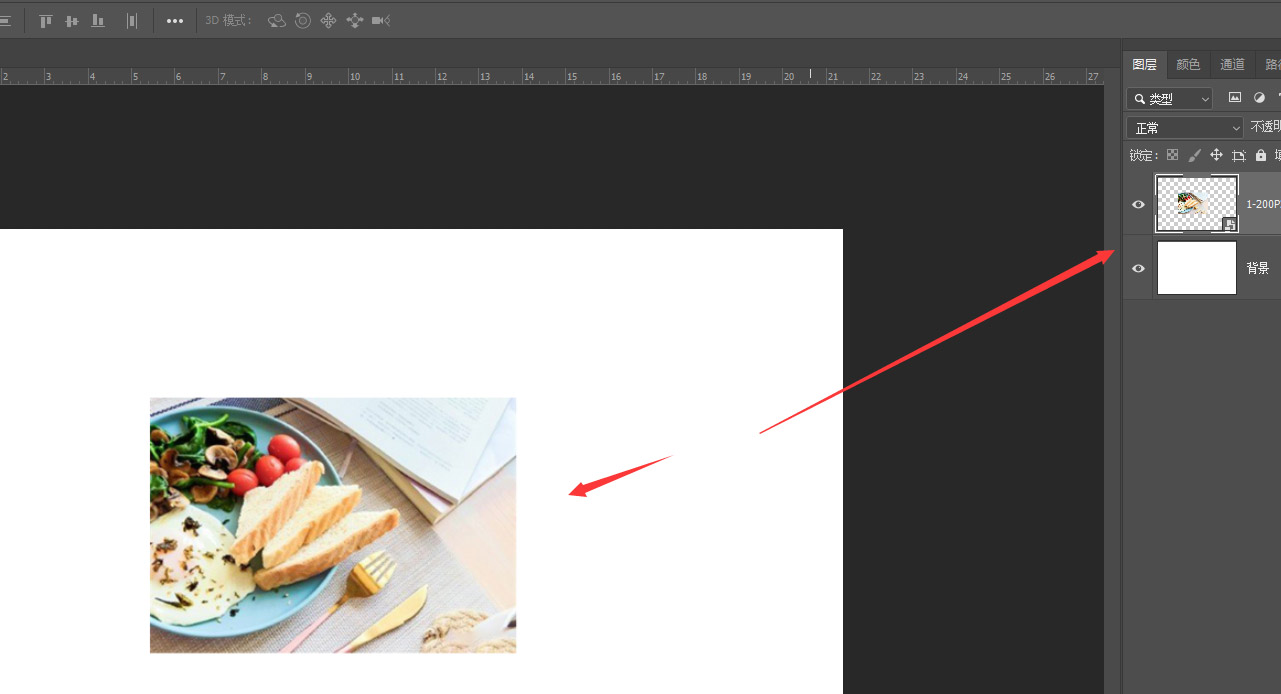Open the three-dots more options menu
The width and height of the screenshot is (1281, 694).
click(x=175, y=20)
